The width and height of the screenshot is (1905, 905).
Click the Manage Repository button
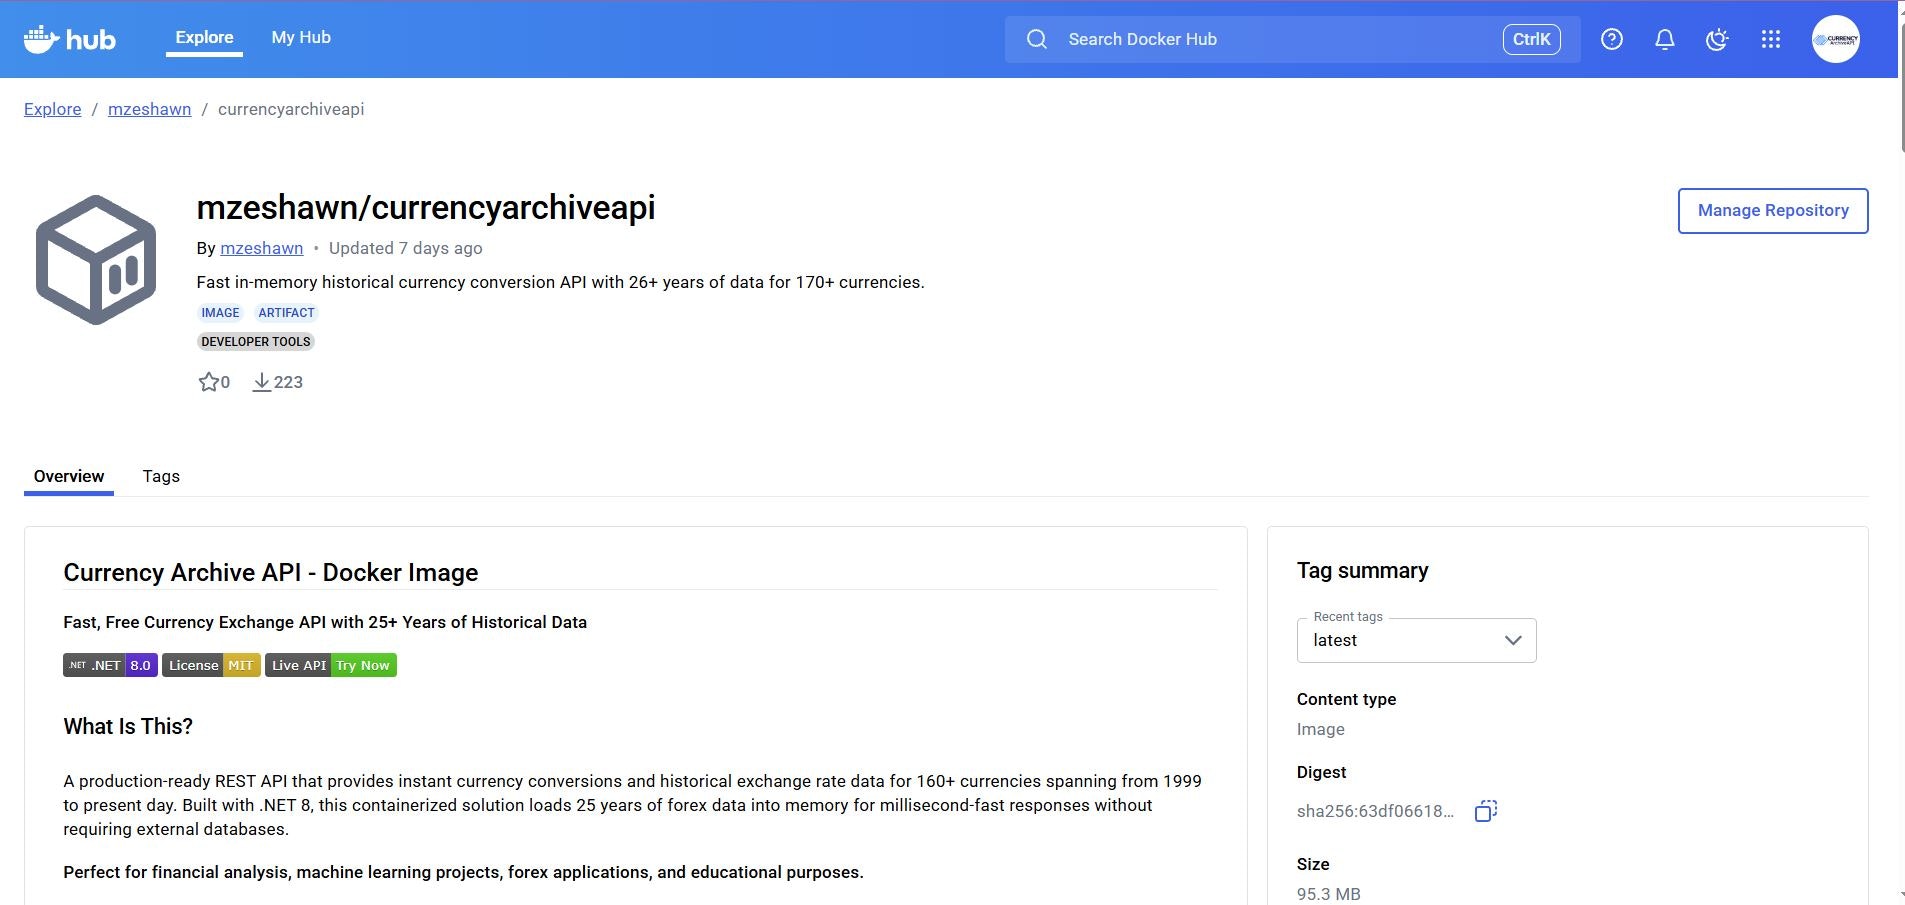tap(1772, 210)
